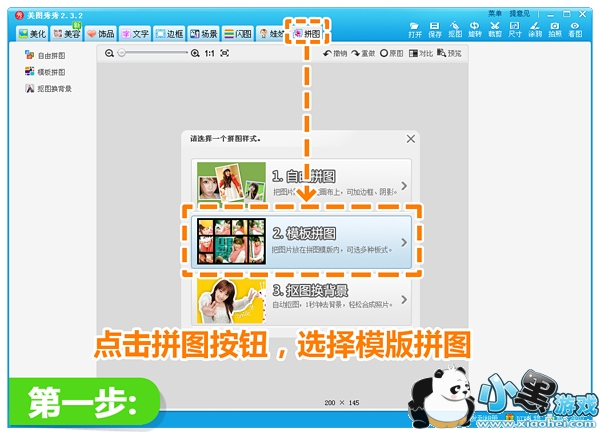
Task: Open the 尺寸 (resize) tool
Action: pyautogui.click(x=515, y=30)
